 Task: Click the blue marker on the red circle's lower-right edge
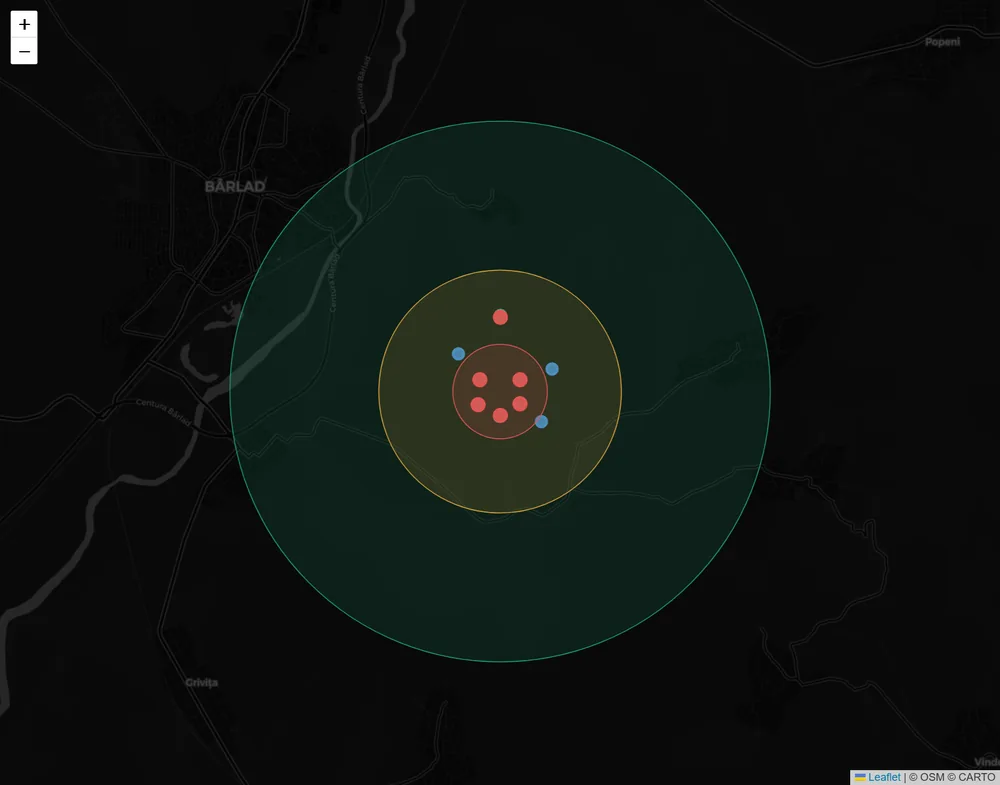click(541, 422)
